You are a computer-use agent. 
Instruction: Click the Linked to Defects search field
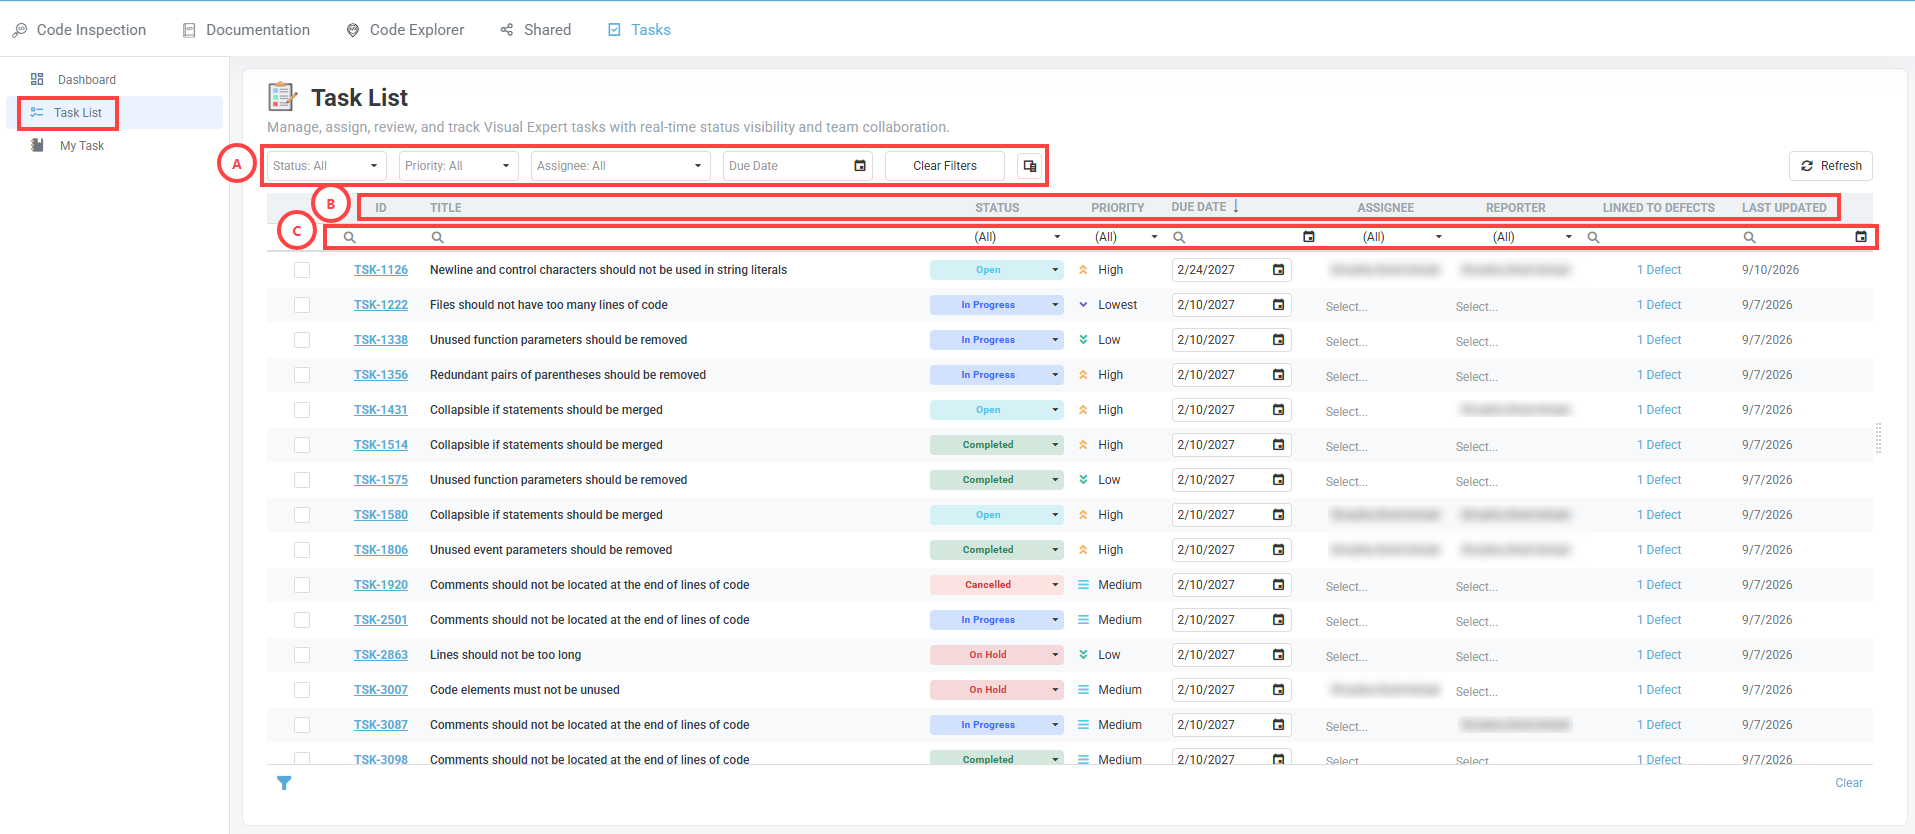click(1660, 237)
